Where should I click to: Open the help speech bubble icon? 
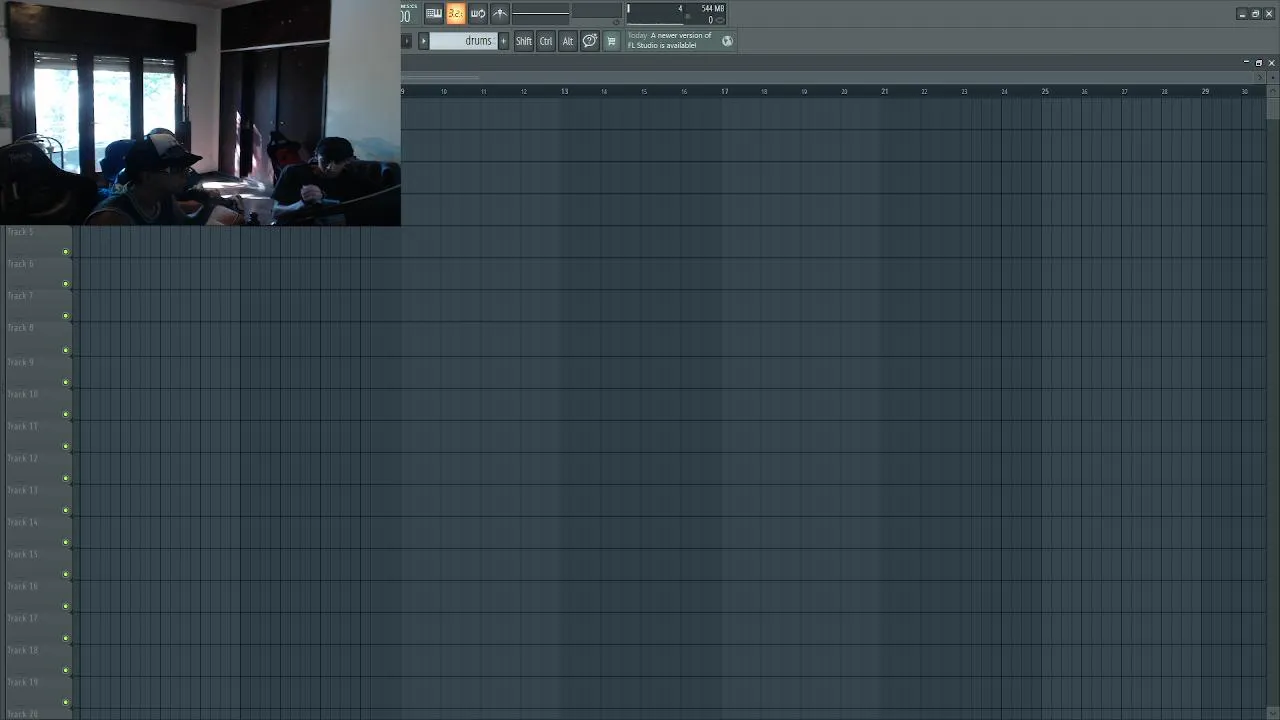pyautogui.click(x=590, y=41)
